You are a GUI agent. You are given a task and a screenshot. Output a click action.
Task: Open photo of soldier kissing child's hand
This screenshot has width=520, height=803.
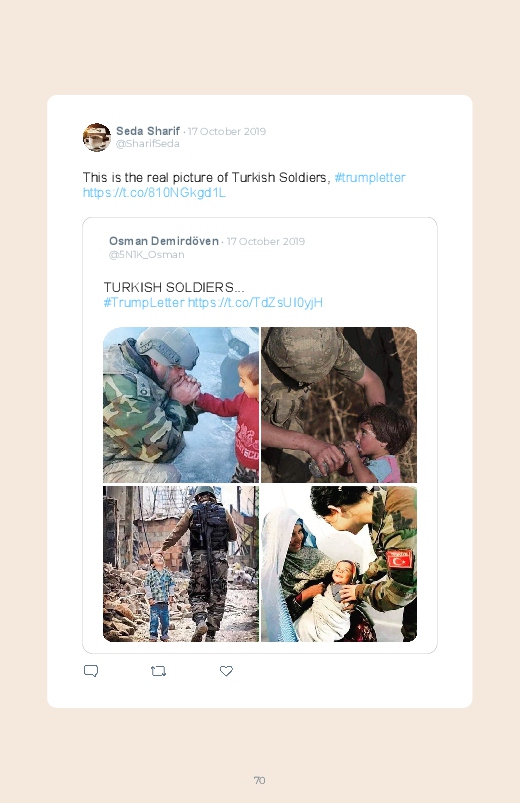pos(181,405)
